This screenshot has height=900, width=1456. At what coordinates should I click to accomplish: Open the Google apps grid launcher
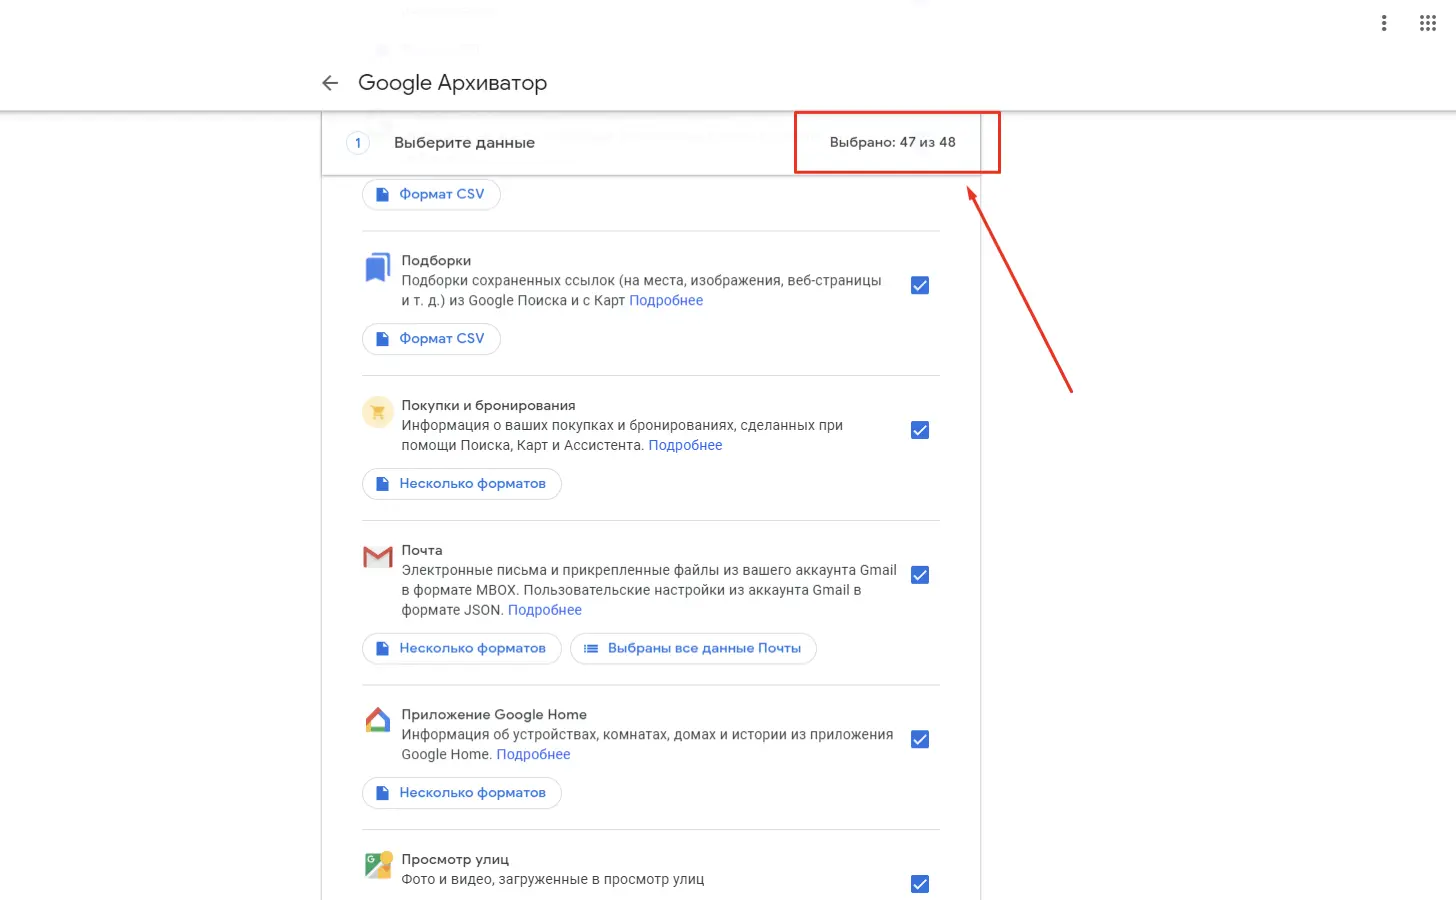[x=1428, y=22]
